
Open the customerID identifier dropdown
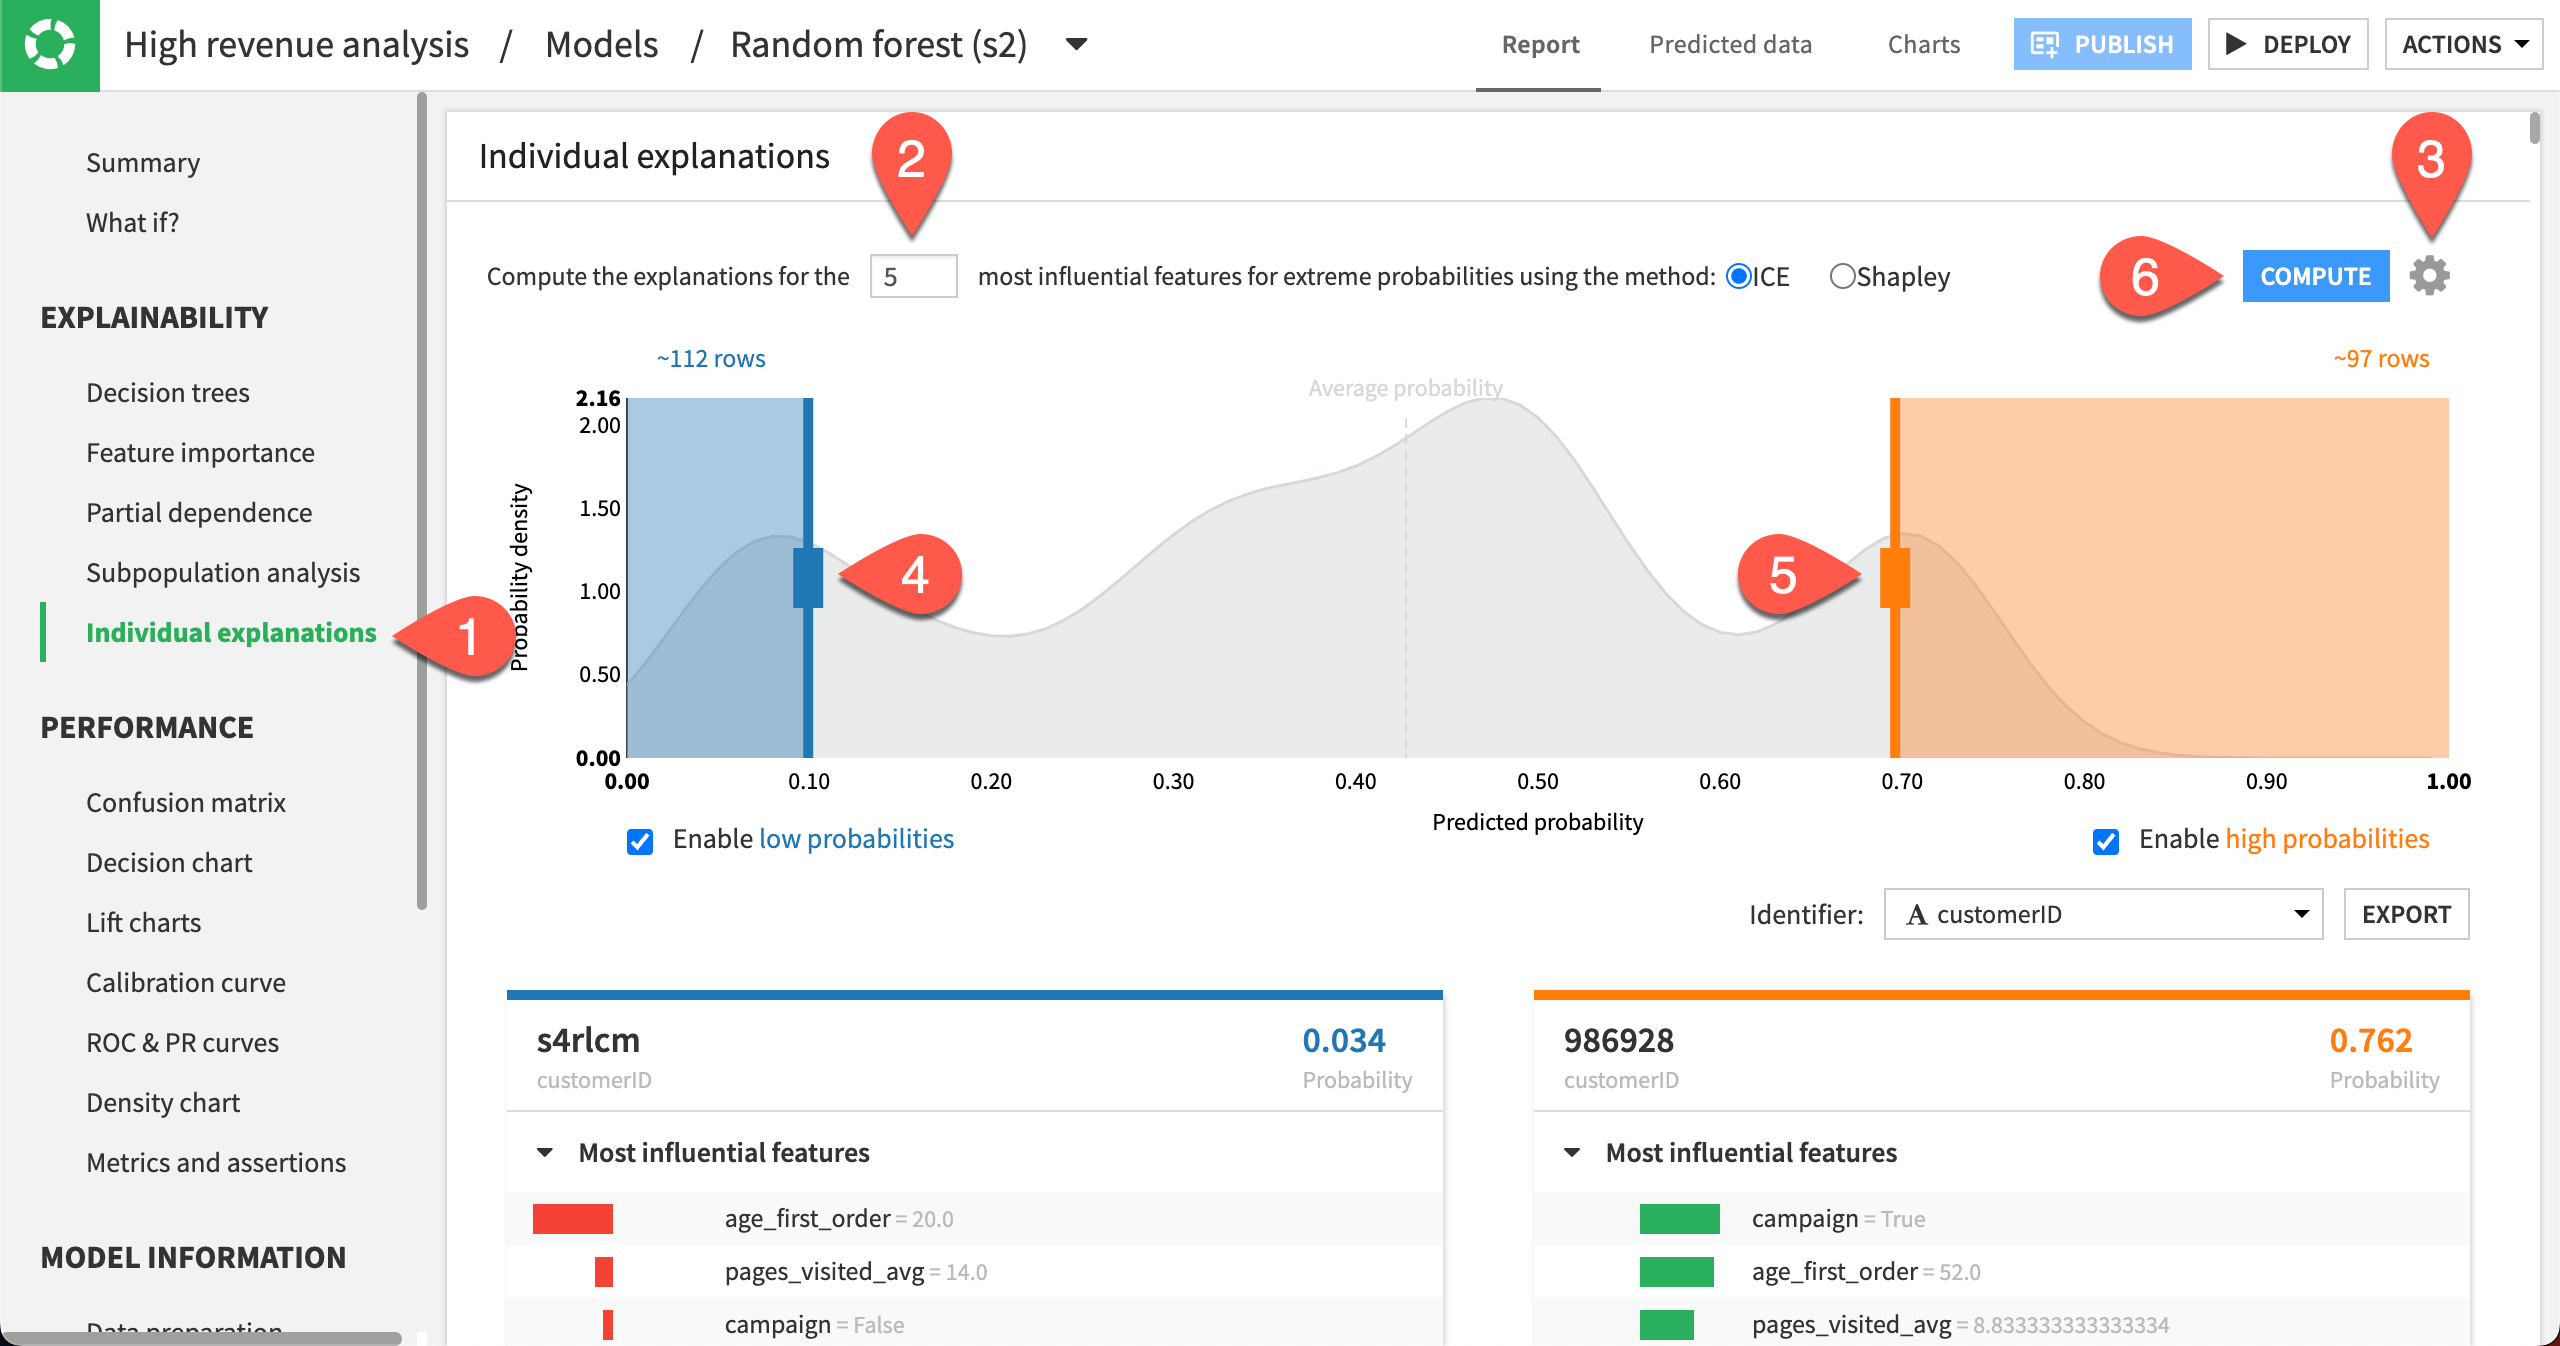(2102, 914)
